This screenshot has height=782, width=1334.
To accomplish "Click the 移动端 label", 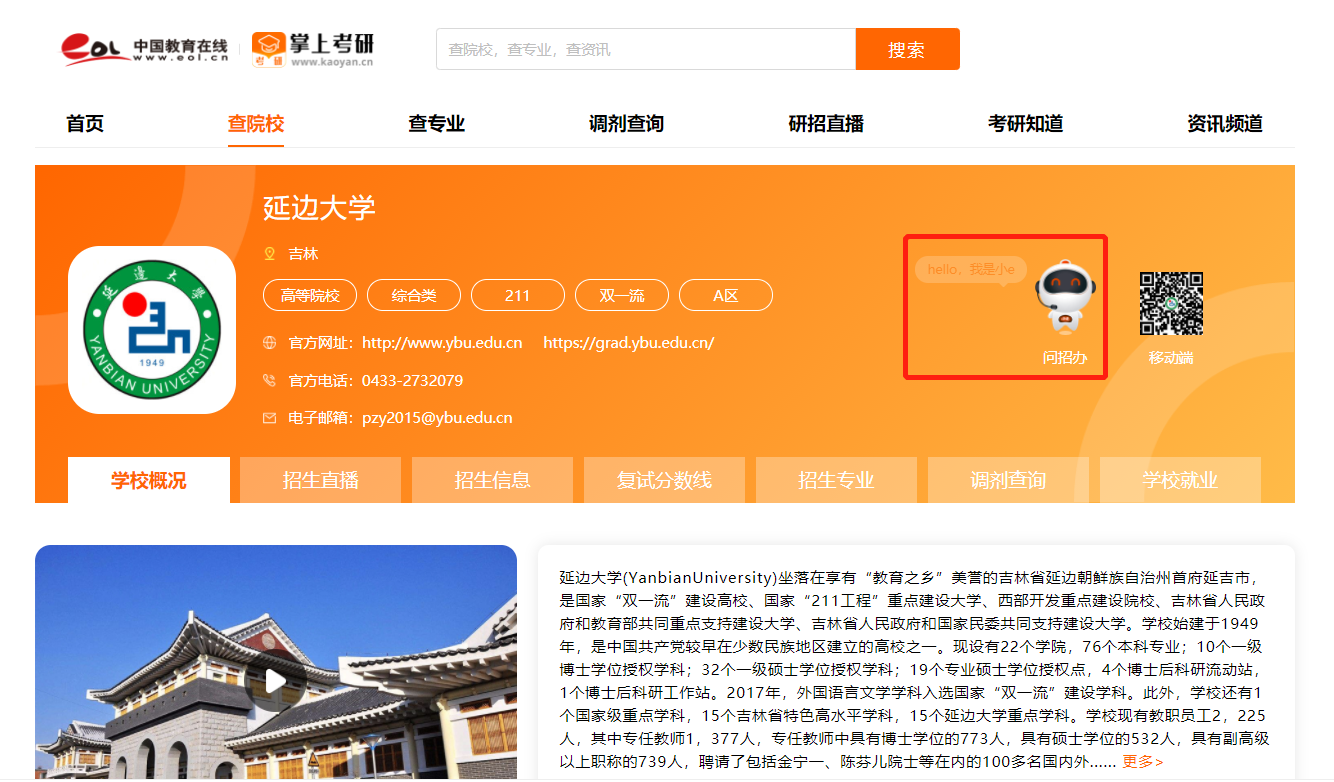I will pyautogui.click(x=1171, y=358).
